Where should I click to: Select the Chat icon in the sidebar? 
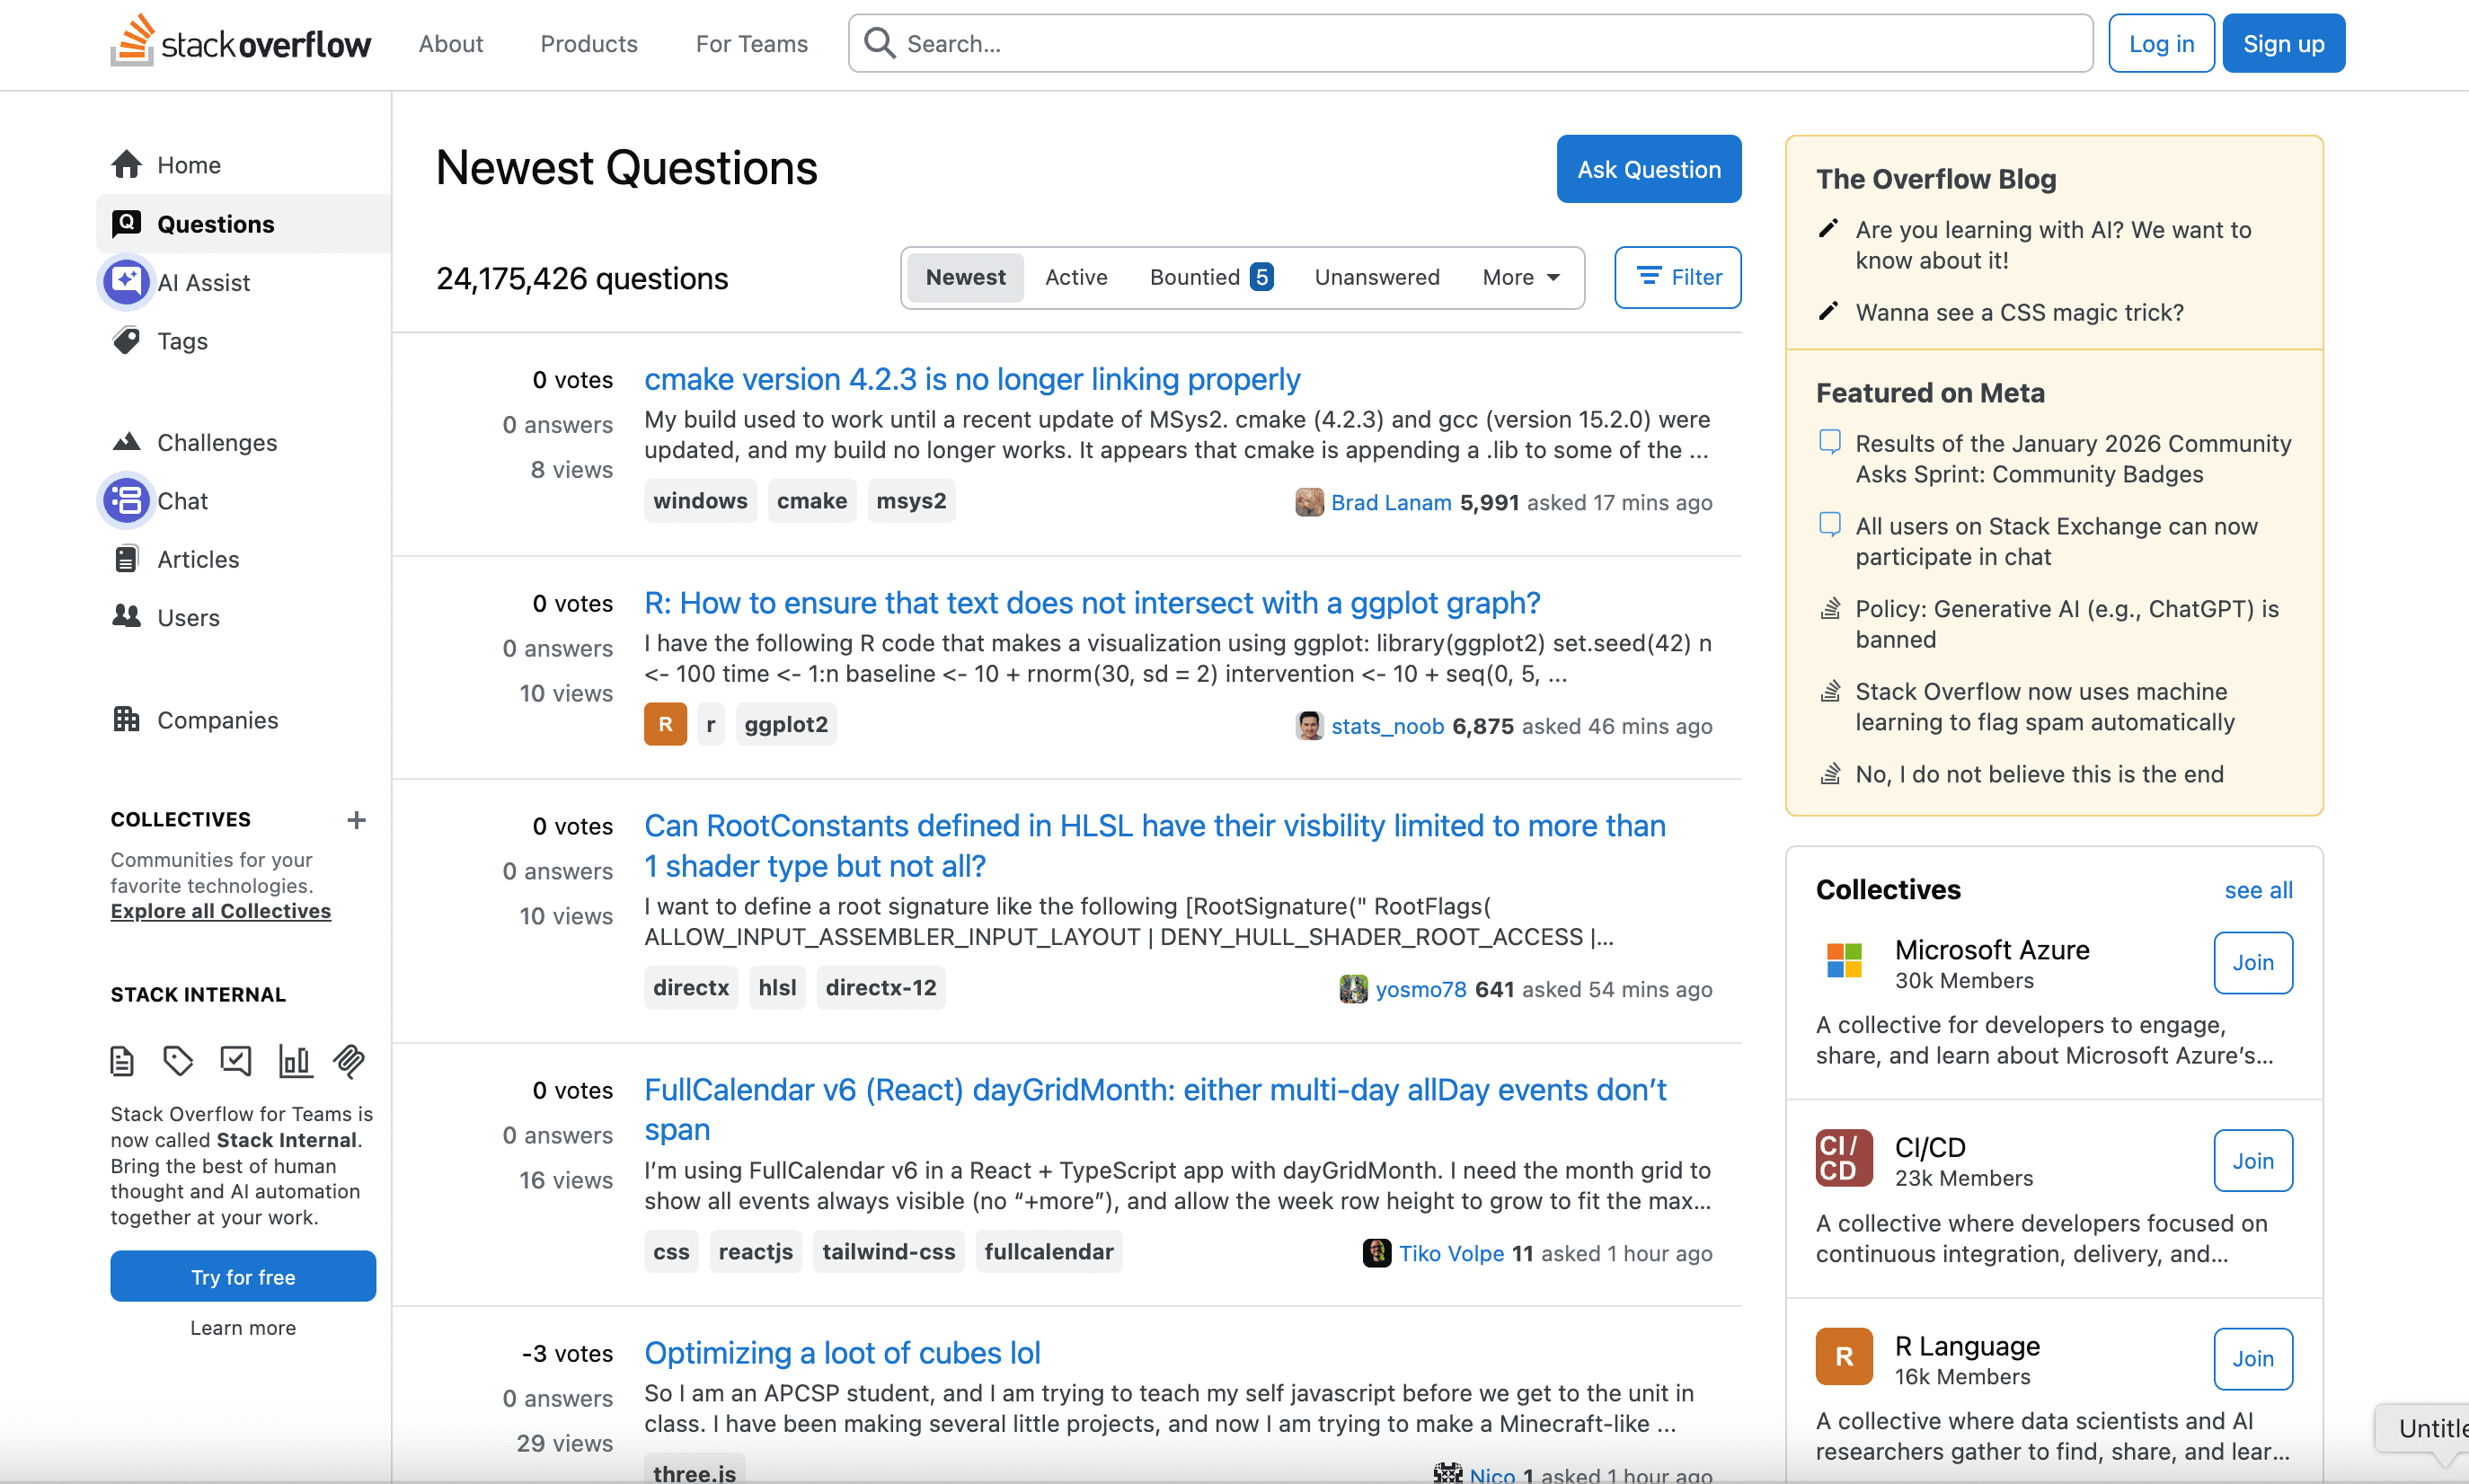tap(182, 500)
